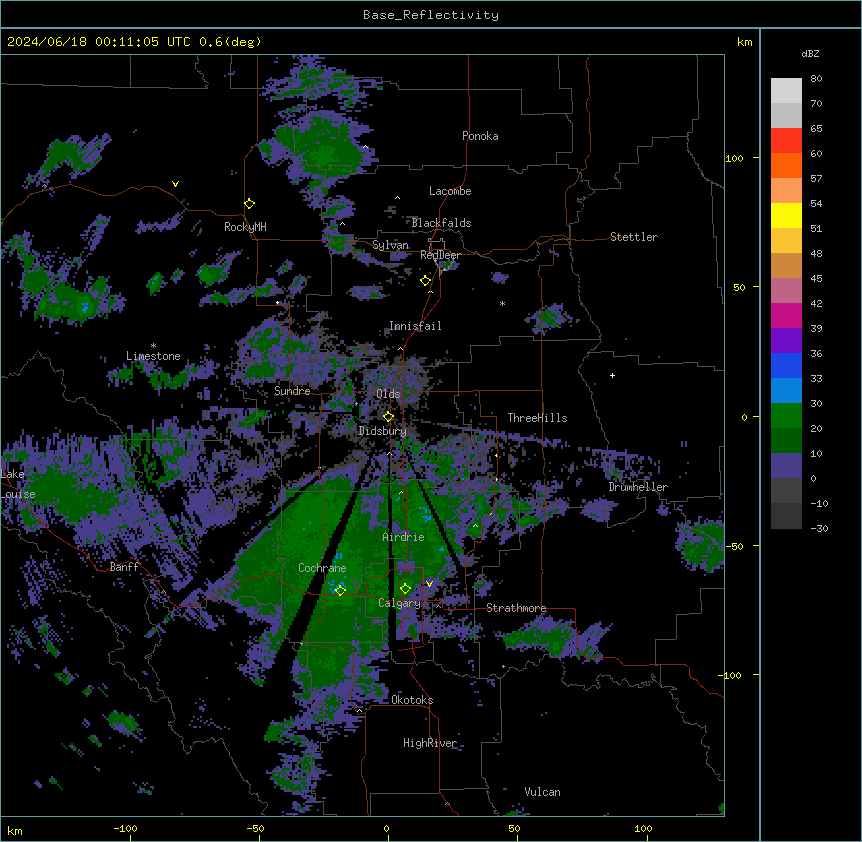The height and width of the screenshot is (842, 862).
Task: Click the Innisfail city label
Action: pyautogui.click(x=415, y=326)
